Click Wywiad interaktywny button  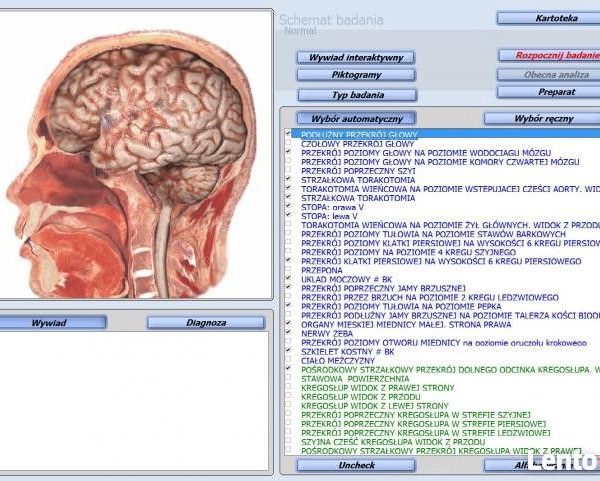356,57
